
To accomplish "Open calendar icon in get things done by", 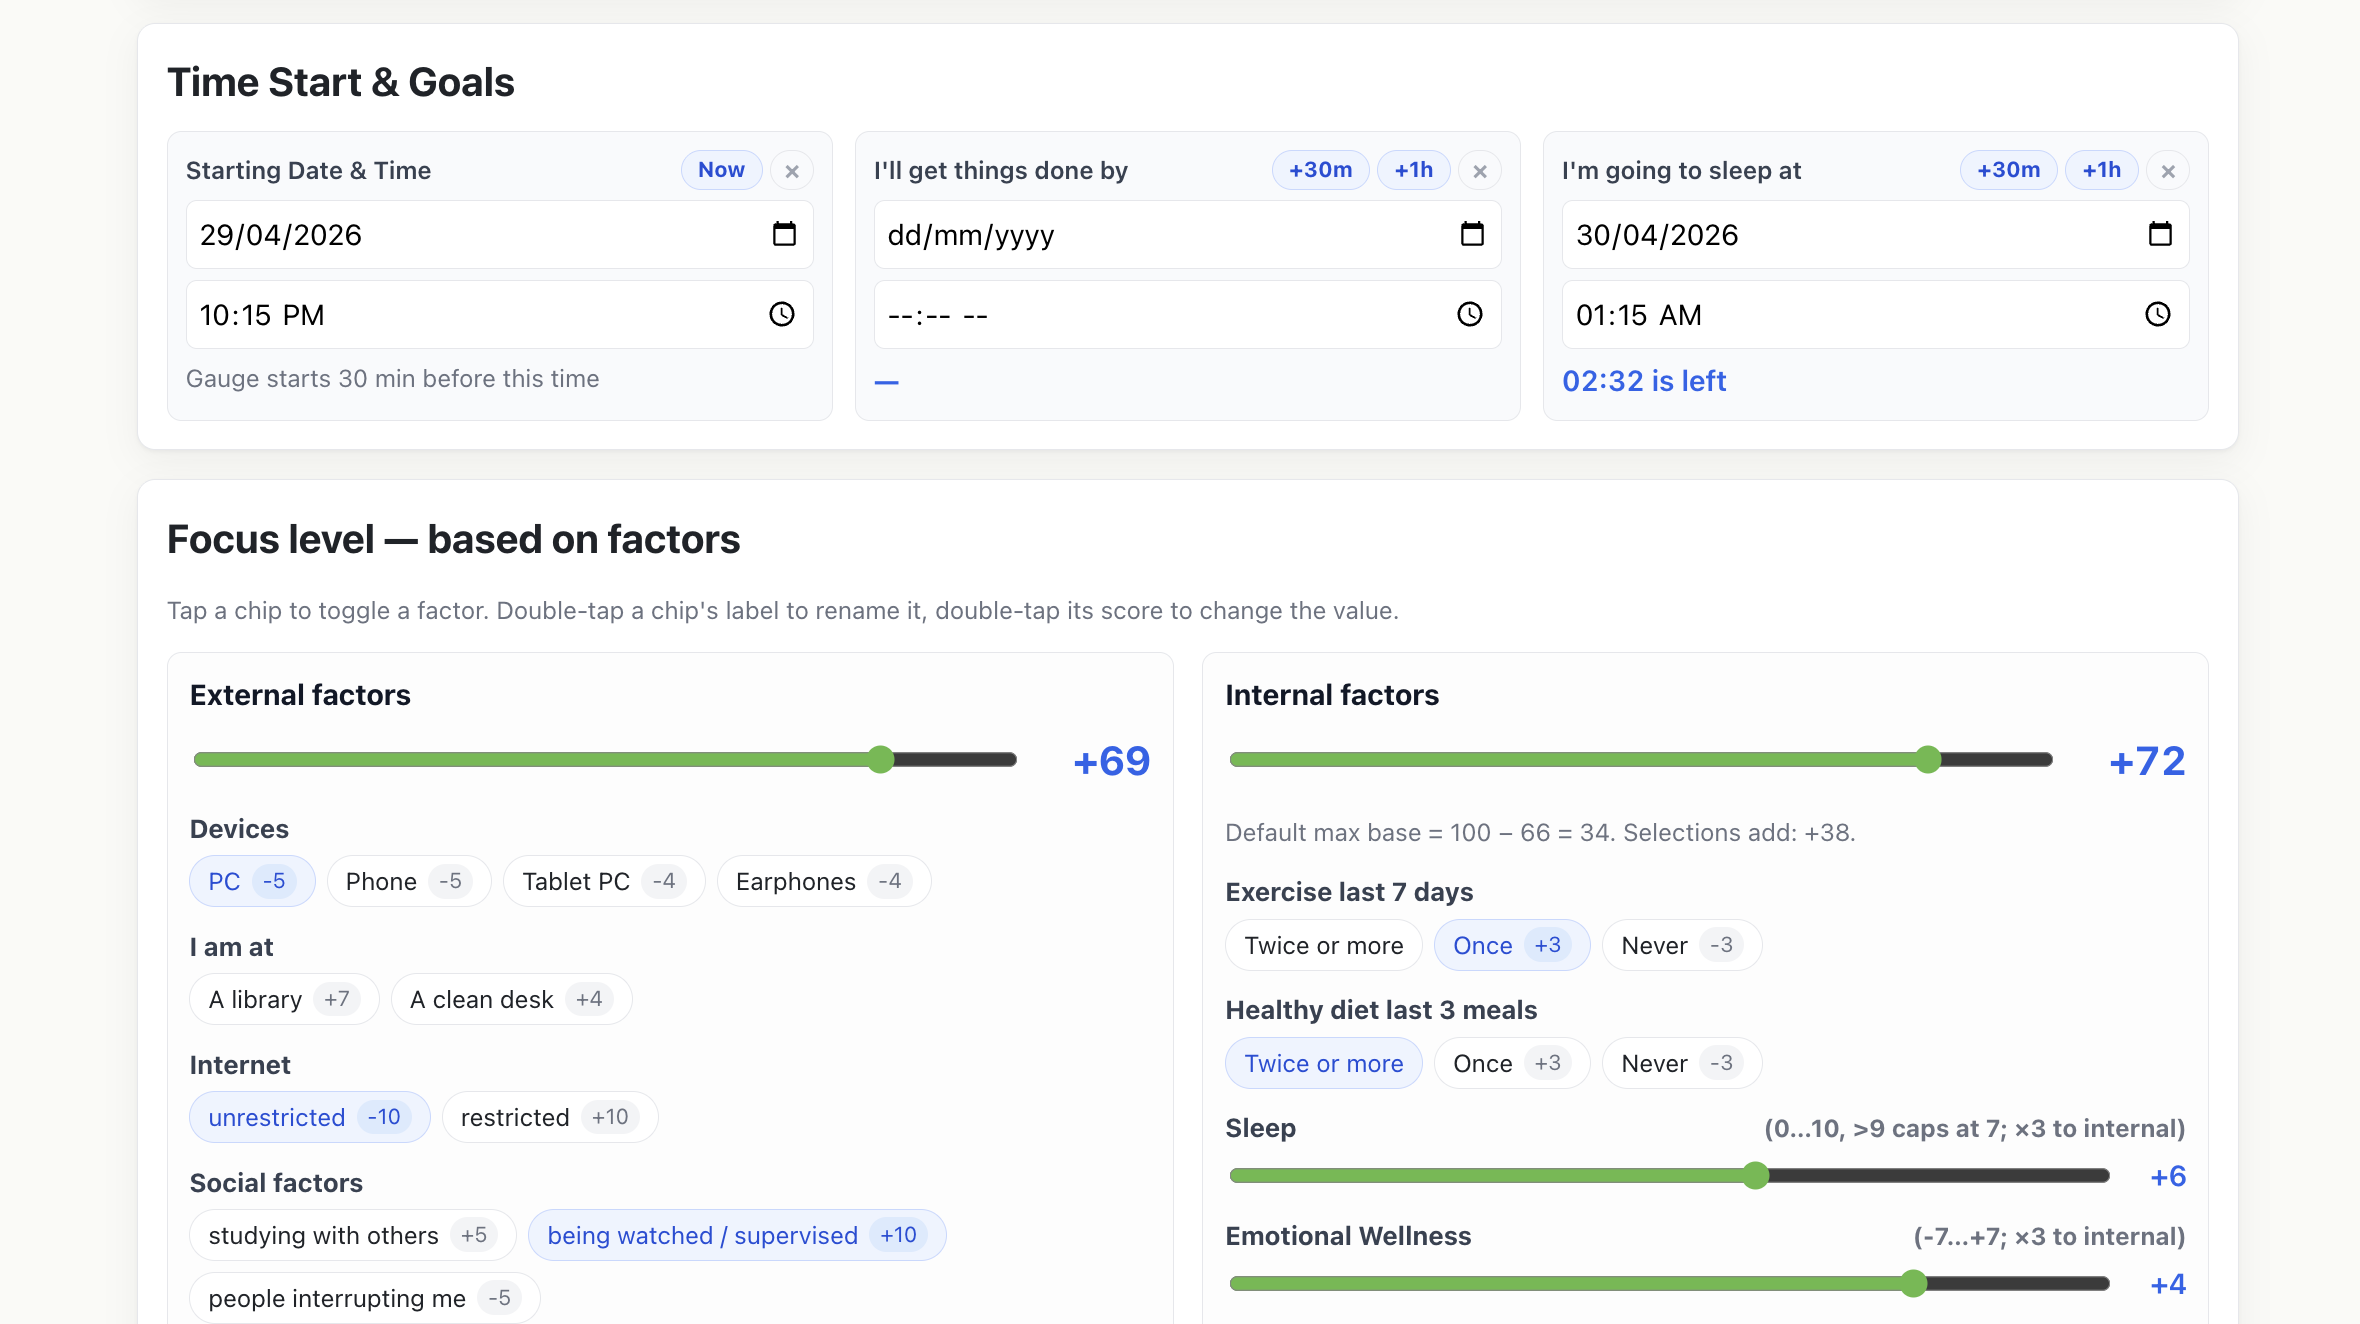I will tap(1472, 234).
